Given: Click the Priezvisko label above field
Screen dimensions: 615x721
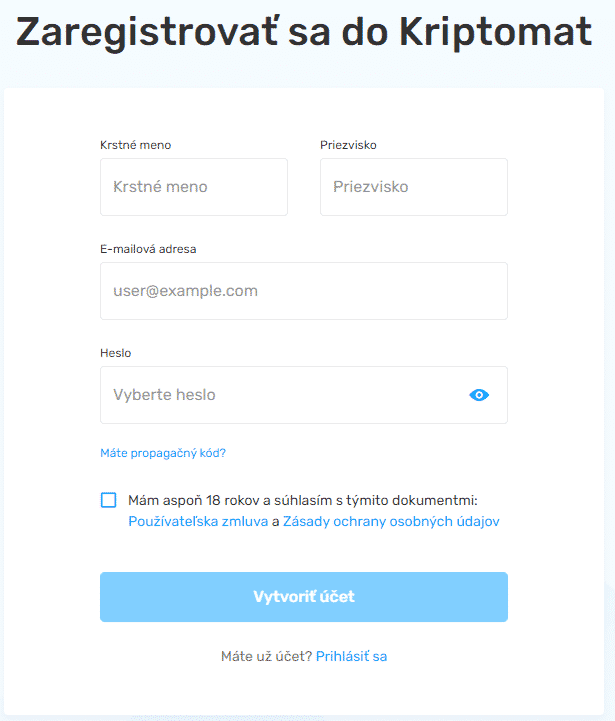Looking at the screenshot, I should pyautogui.click(x=348, y=145).
